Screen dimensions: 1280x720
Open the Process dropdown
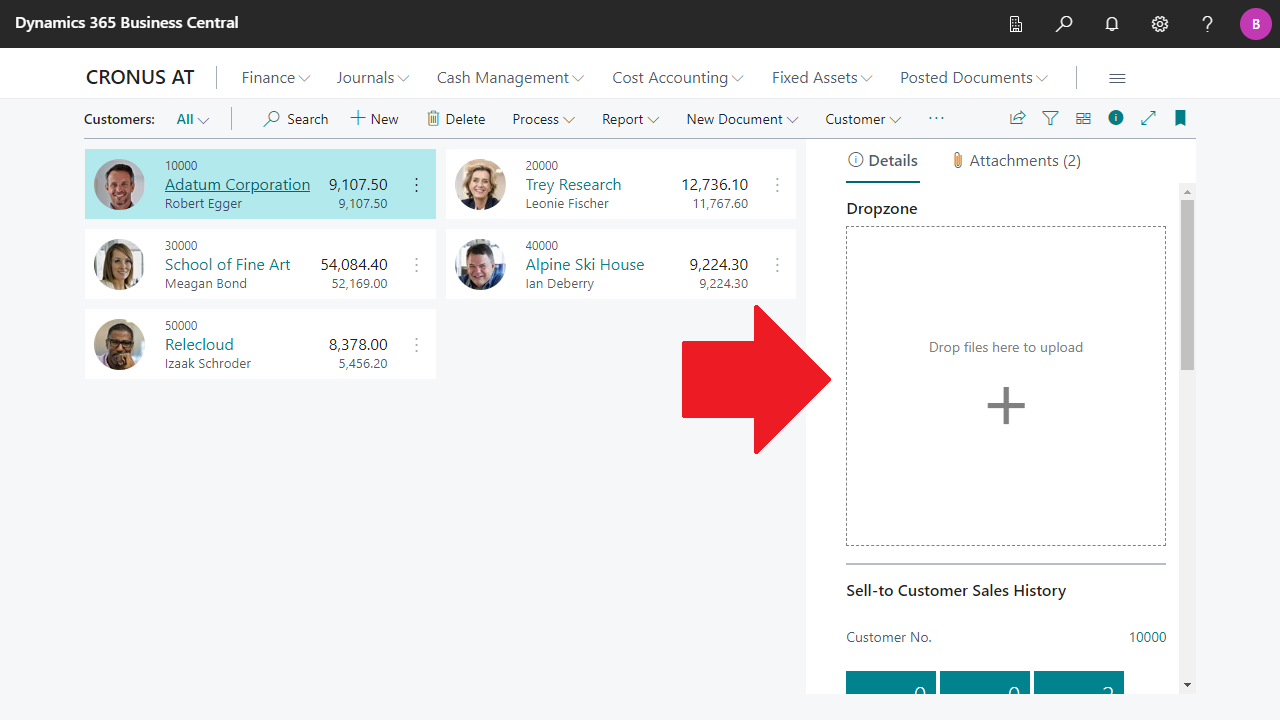(543, 119)
